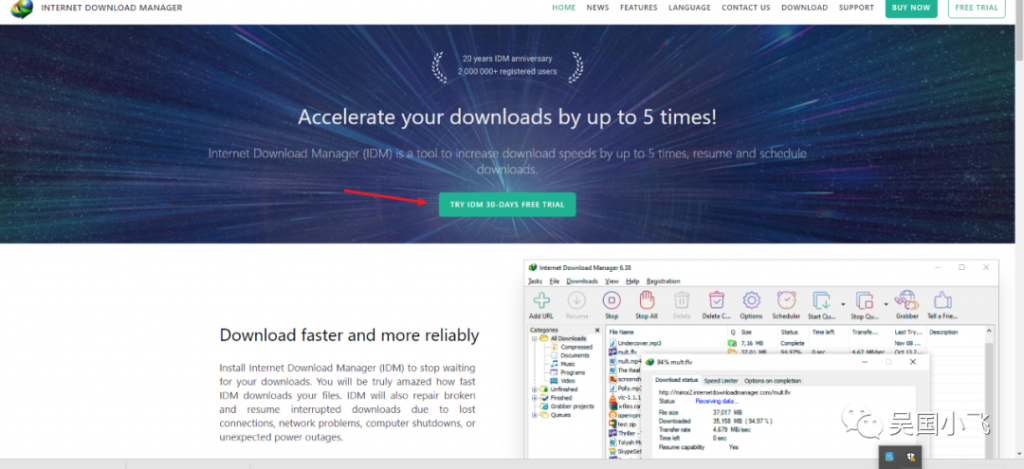Screen dimensions: 1024x469
Task: Open the Grabber toolbar icon
Action: click(907, 301)
